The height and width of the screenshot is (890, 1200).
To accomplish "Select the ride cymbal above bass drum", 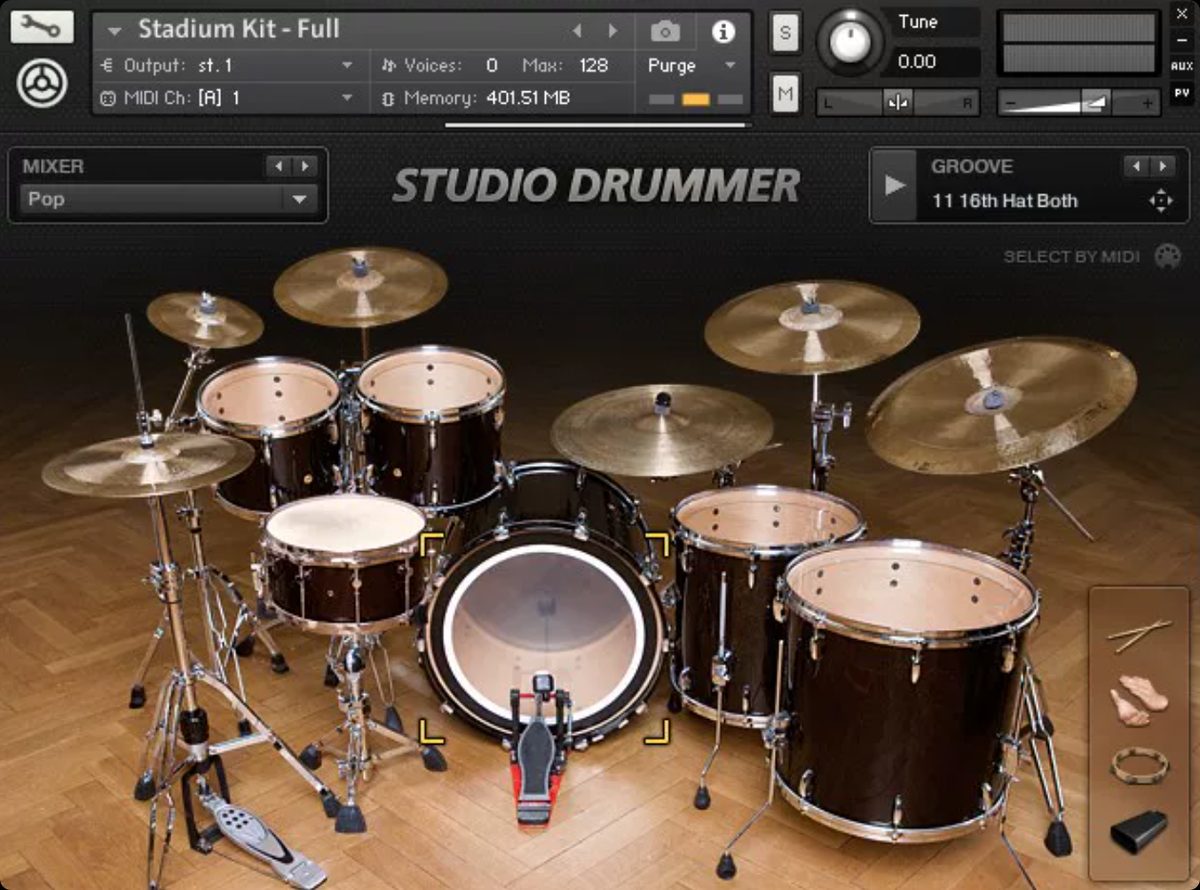I will tap(662, 430).
